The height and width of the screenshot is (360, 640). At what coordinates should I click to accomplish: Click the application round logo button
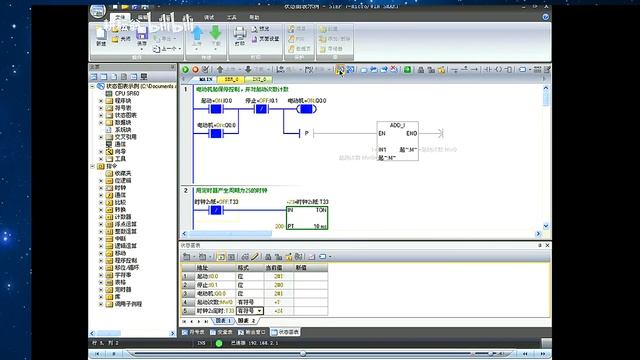tap(98, 11)
